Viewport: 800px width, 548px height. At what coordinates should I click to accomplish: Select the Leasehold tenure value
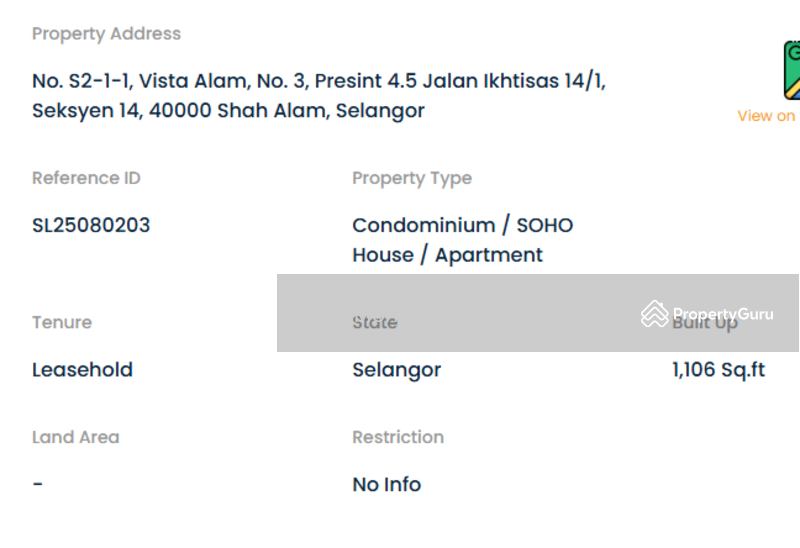82,369
